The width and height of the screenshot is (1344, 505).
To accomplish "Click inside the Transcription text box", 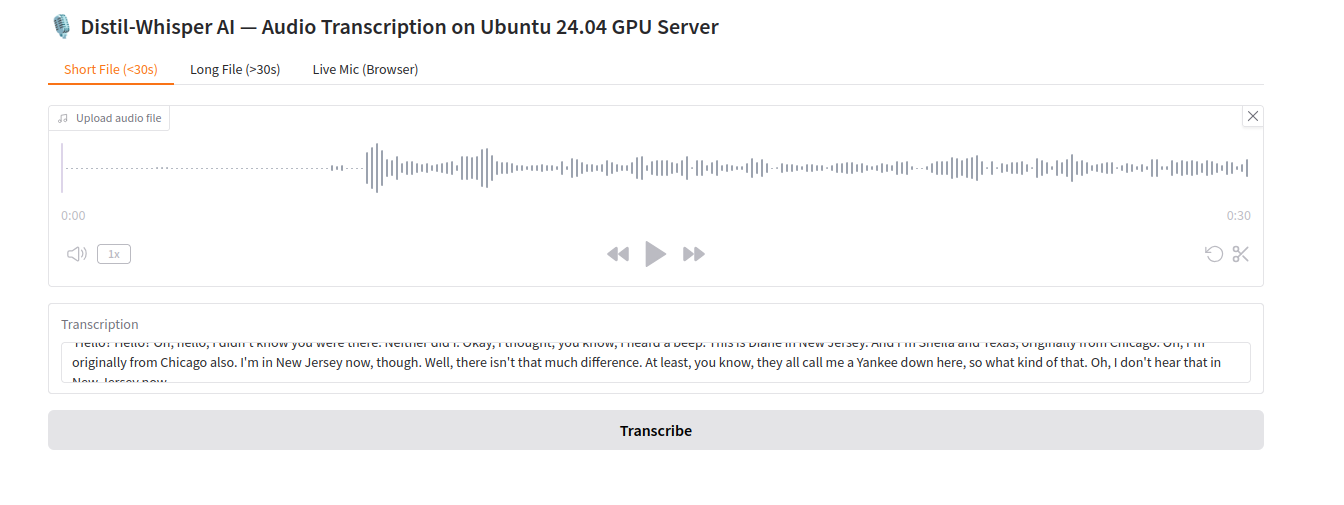I will pos(655,362).
